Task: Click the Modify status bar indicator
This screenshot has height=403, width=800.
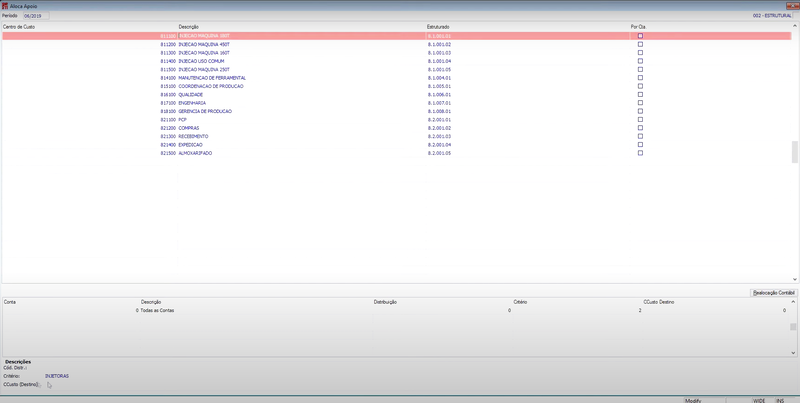Action: [x=693, y=400]
